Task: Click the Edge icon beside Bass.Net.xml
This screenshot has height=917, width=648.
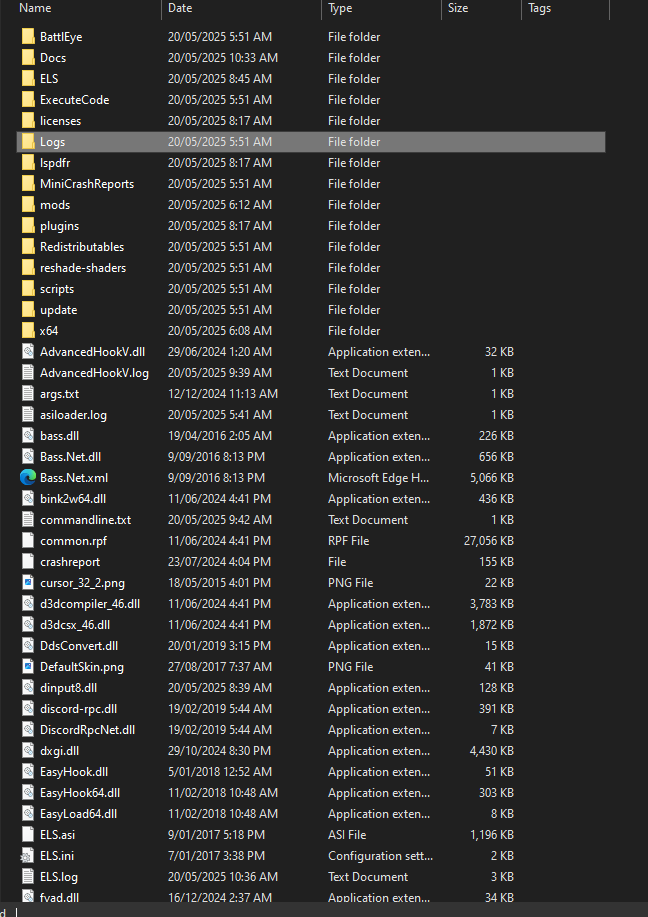Action: [x=28, y=478]
